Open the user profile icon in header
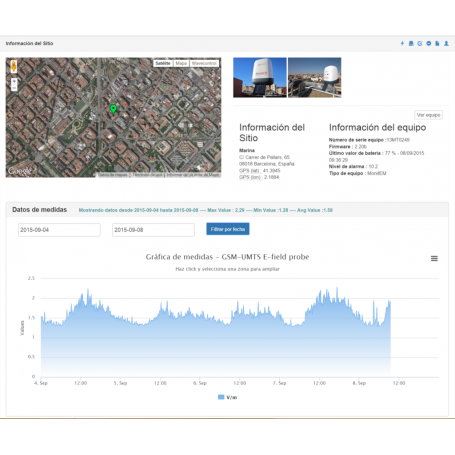455x455 pixels. pyautogui.click(x=446, y=43)
